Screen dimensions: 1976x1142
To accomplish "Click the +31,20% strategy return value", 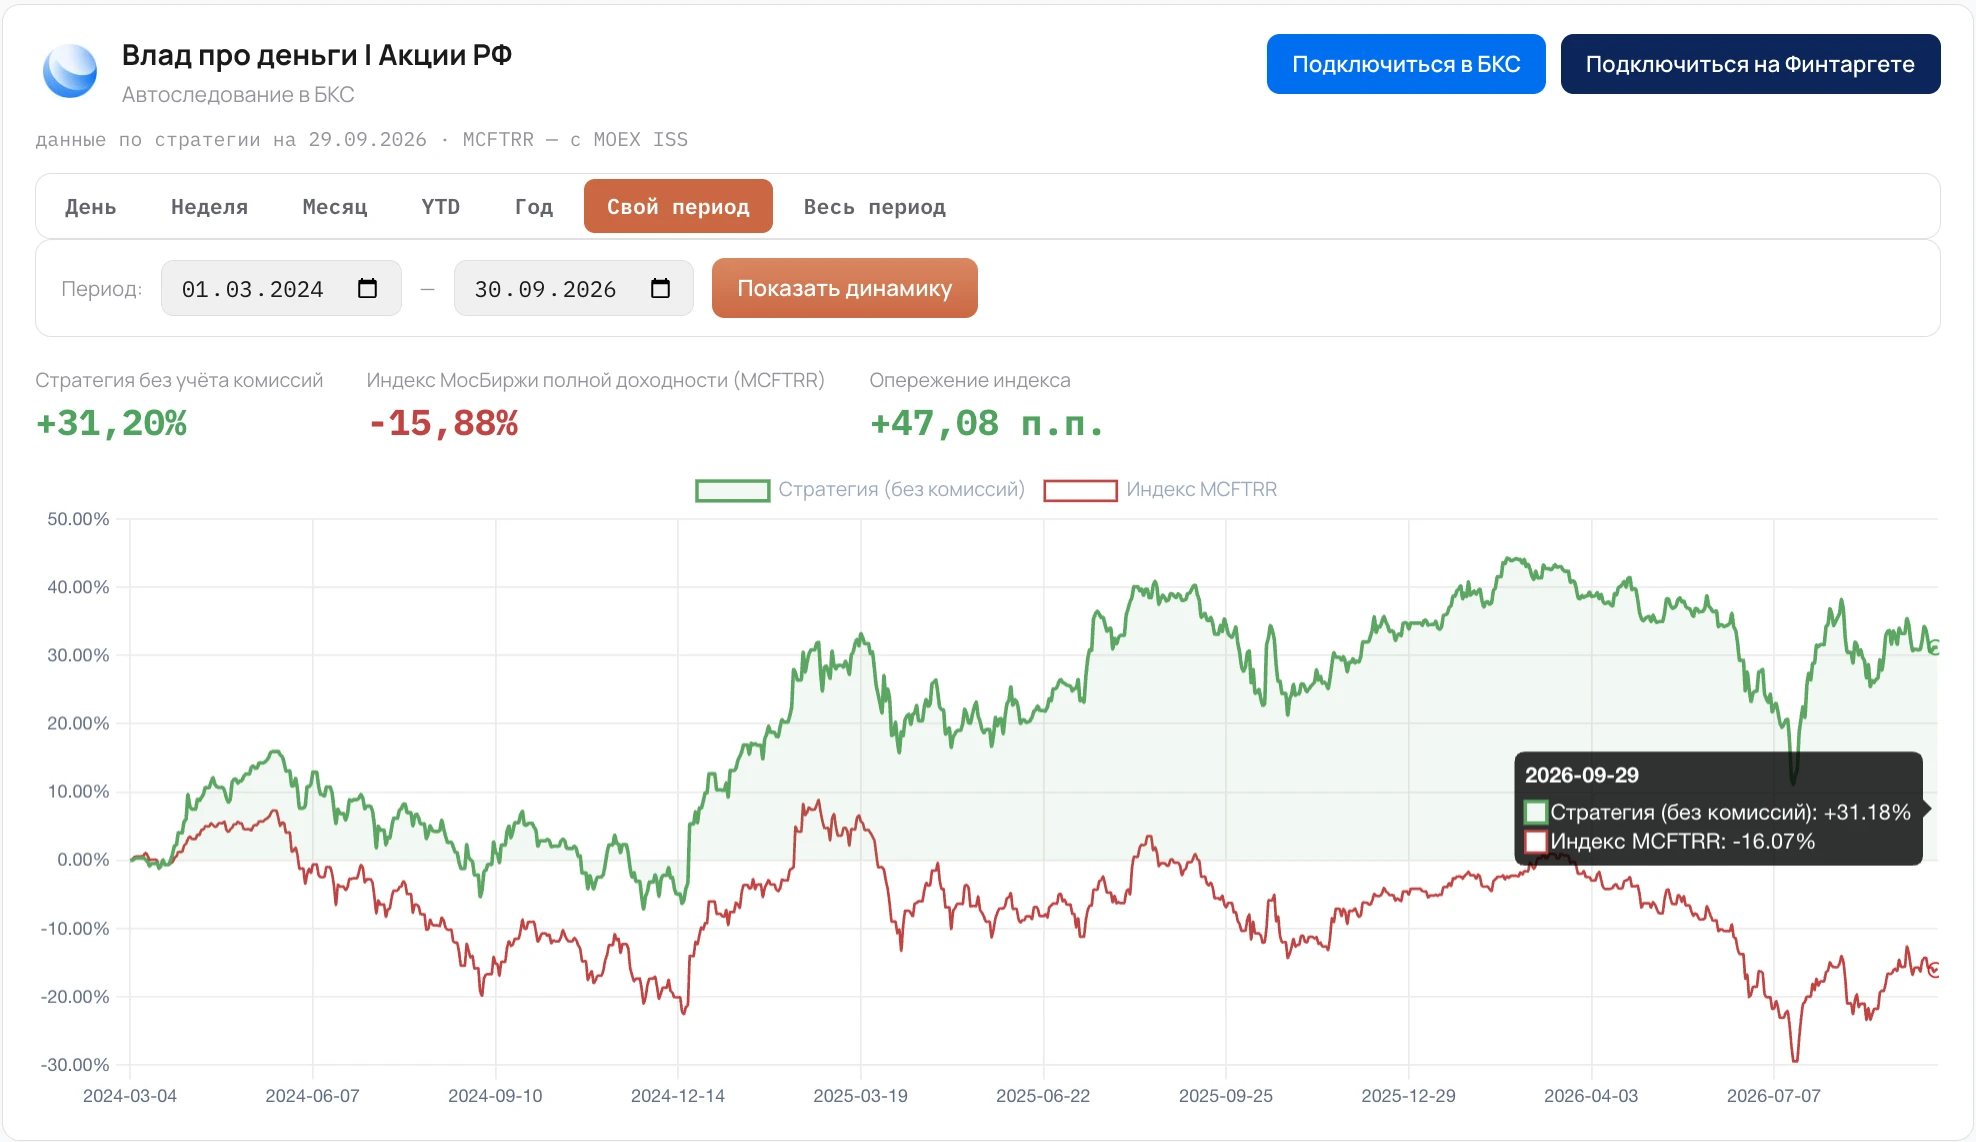I will click(111, 423).
